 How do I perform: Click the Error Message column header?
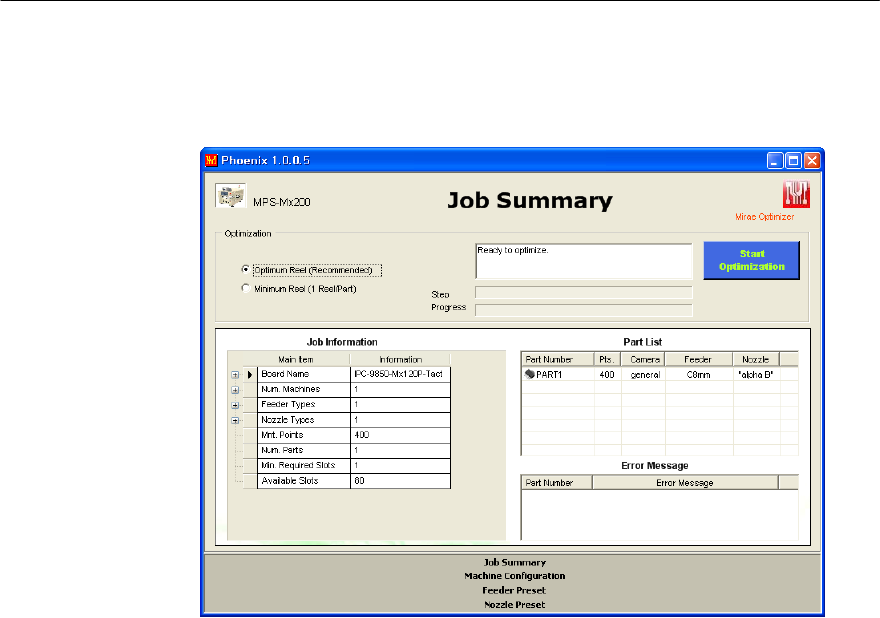[x=685, y=483]
